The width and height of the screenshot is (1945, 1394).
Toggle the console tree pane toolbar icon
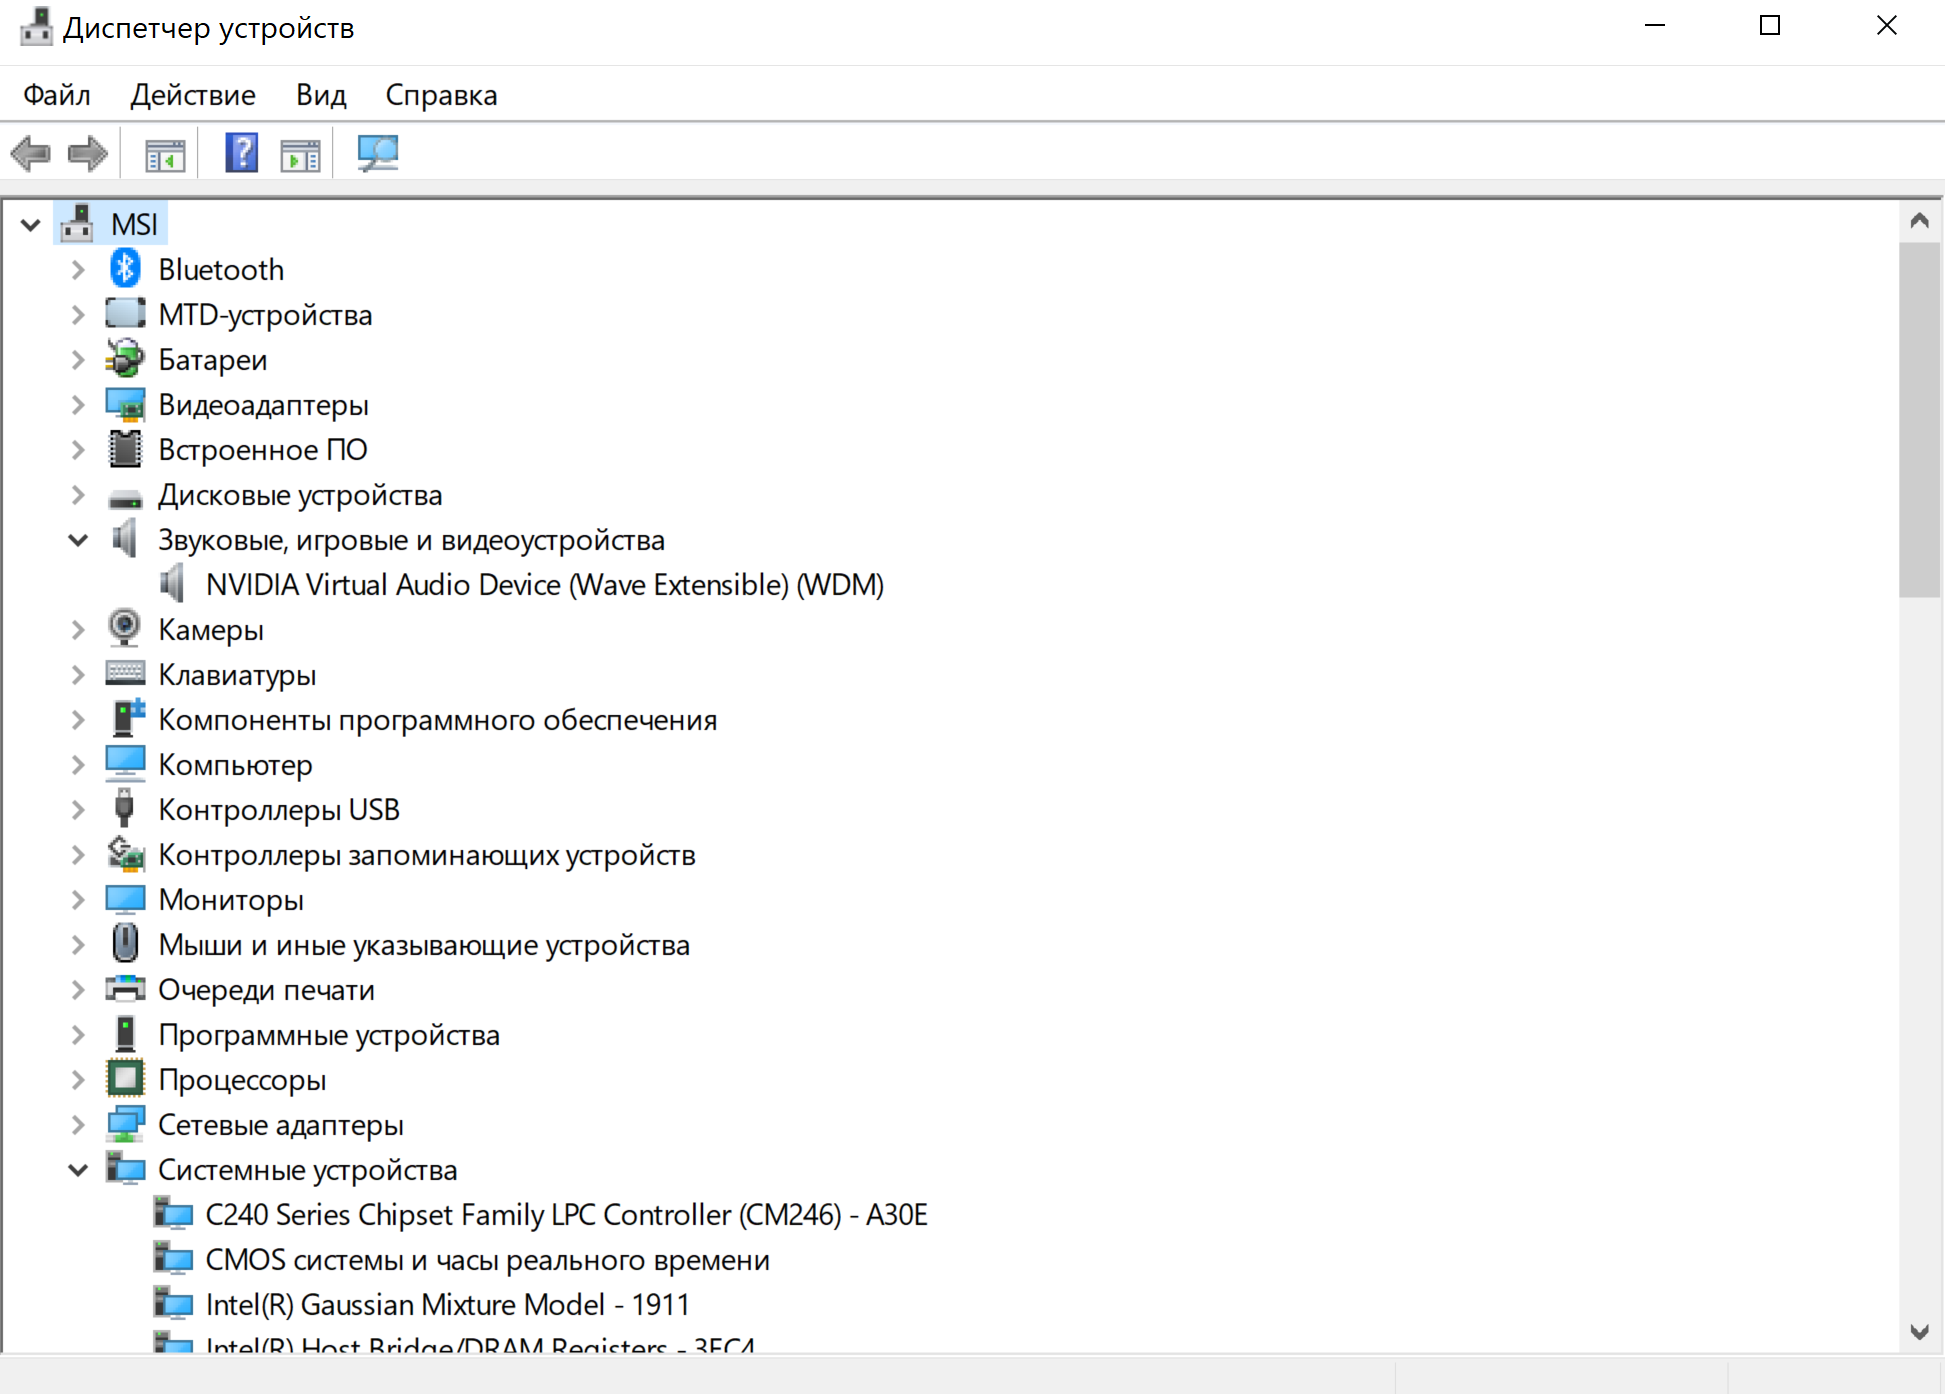tap(165, 155)
